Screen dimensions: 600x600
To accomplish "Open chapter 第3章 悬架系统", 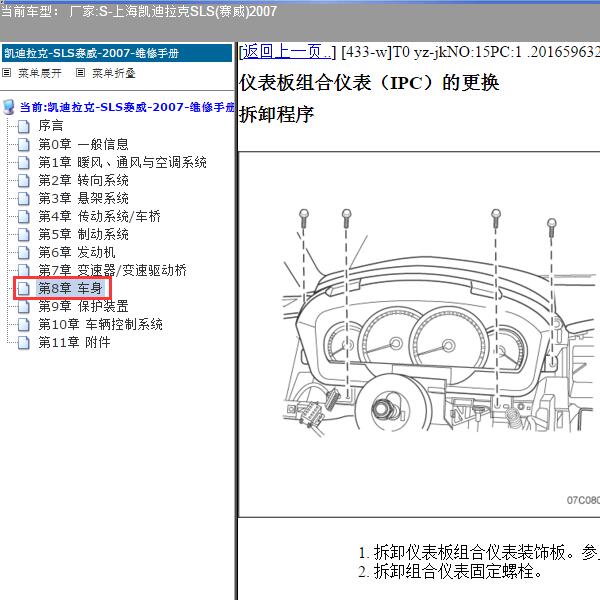I will tap(83, 198).
